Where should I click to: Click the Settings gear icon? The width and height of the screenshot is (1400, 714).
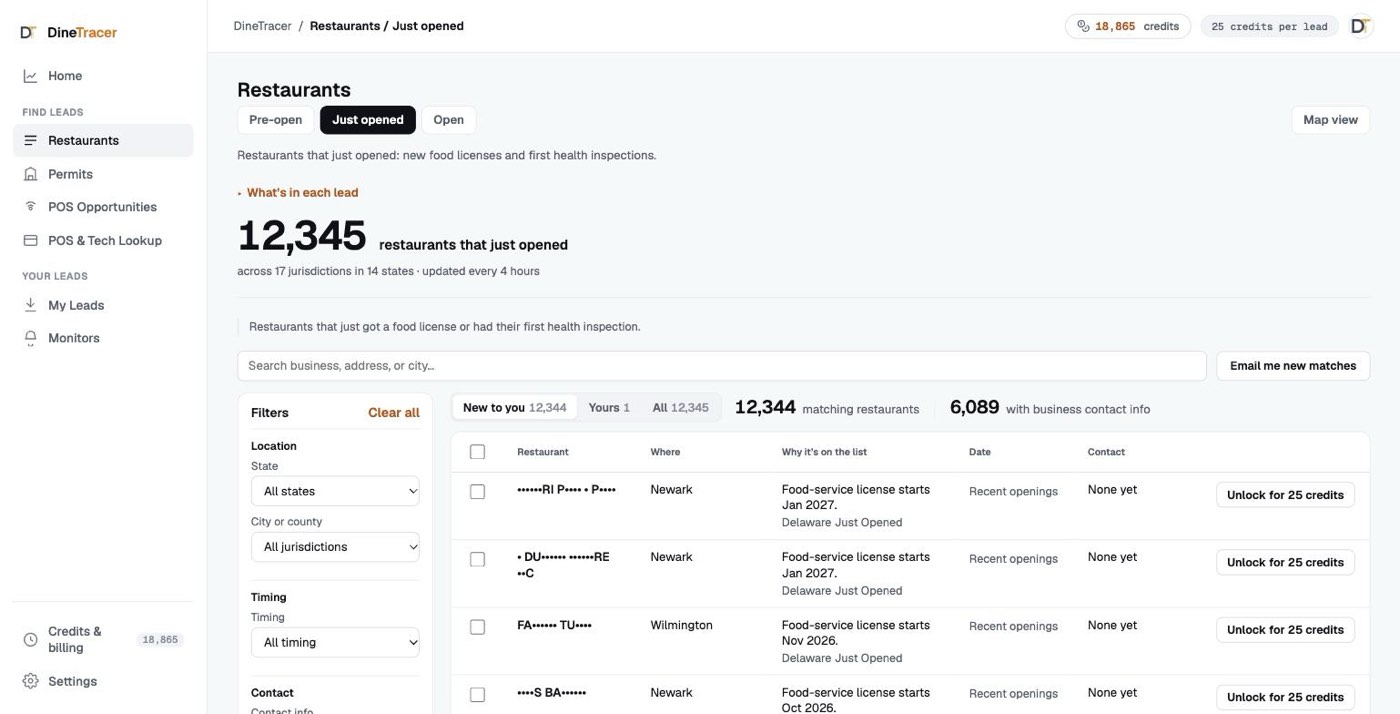[x=30, y=681]
